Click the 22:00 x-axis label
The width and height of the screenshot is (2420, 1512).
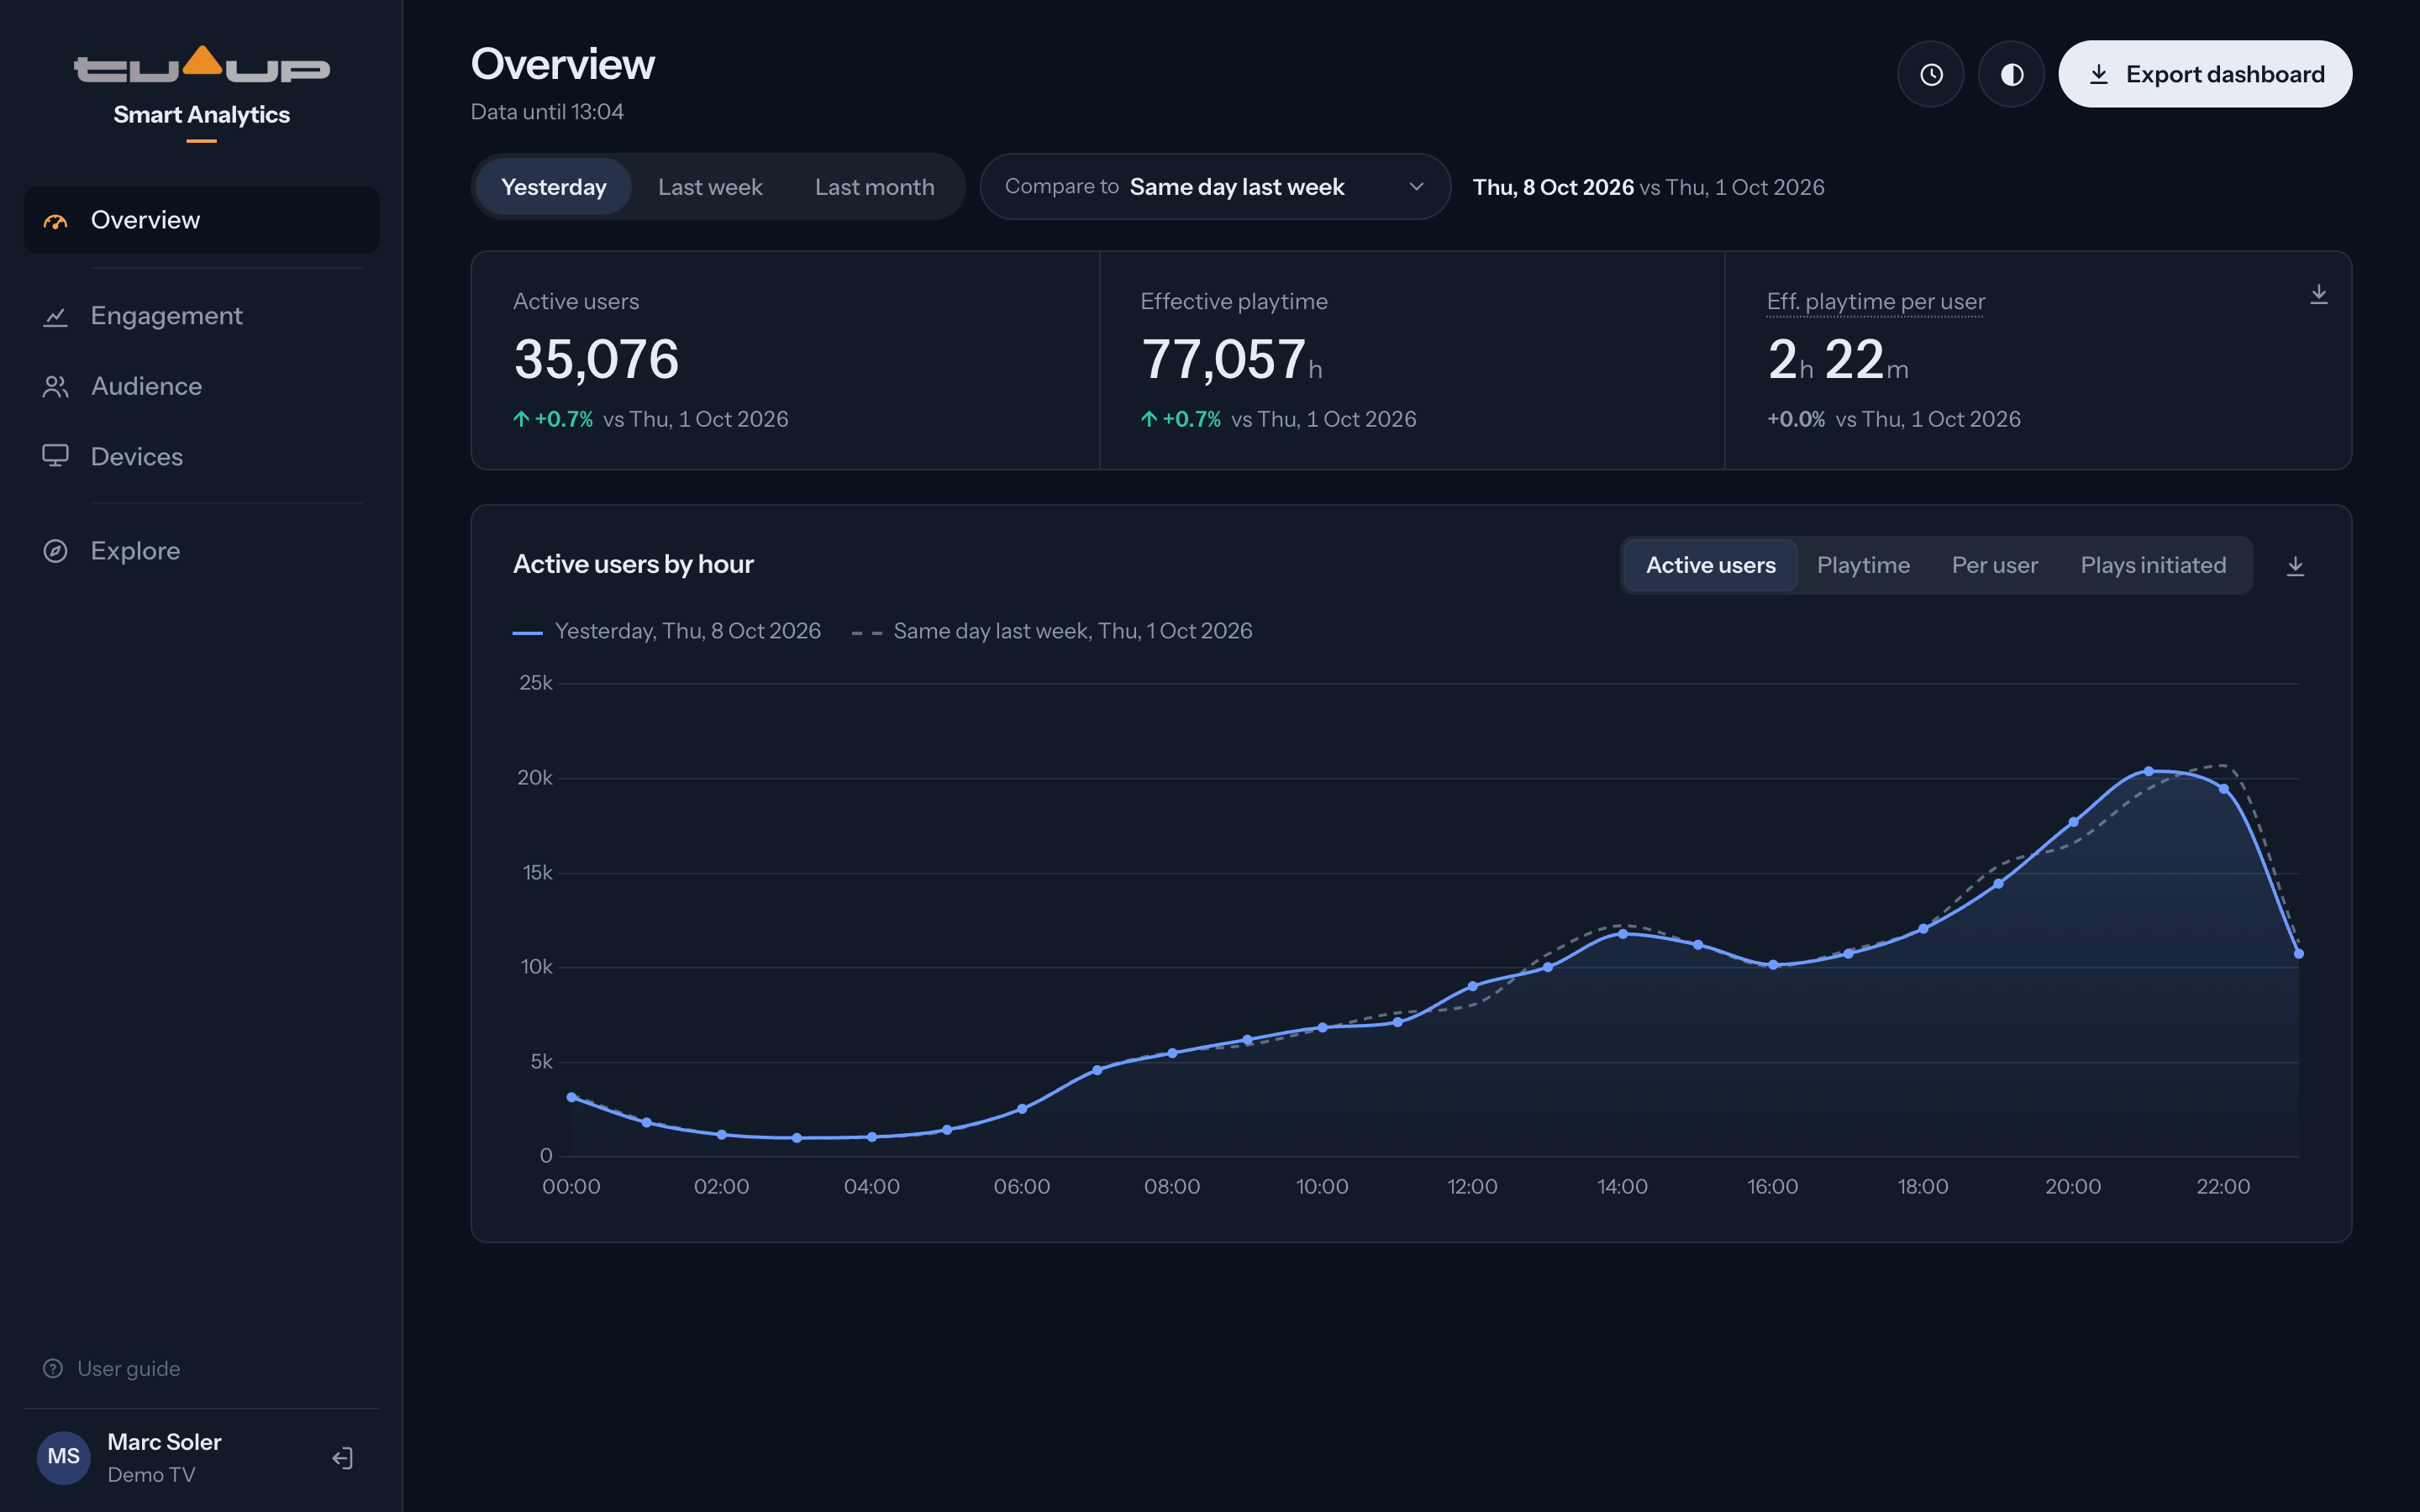click(x=2222, y=1187)
